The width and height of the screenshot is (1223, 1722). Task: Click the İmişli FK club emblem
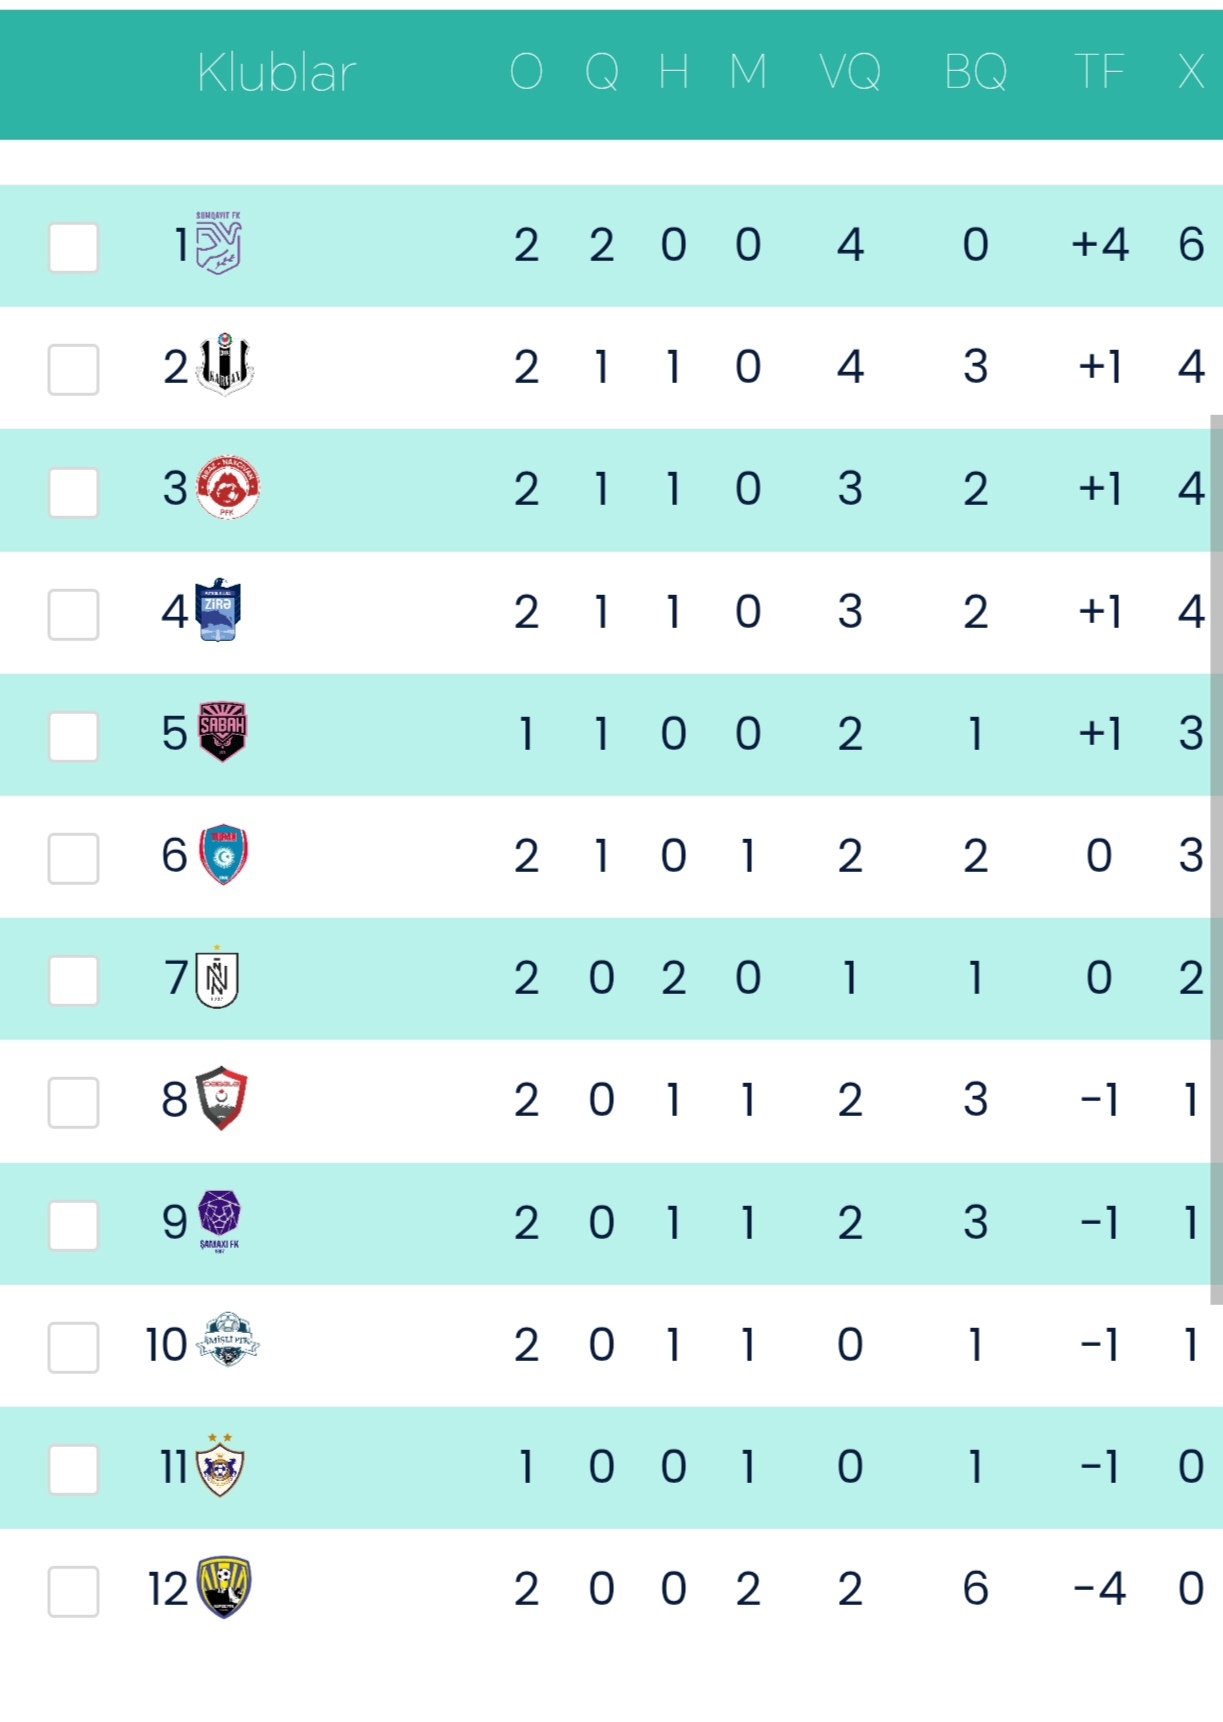[228, 1340]
